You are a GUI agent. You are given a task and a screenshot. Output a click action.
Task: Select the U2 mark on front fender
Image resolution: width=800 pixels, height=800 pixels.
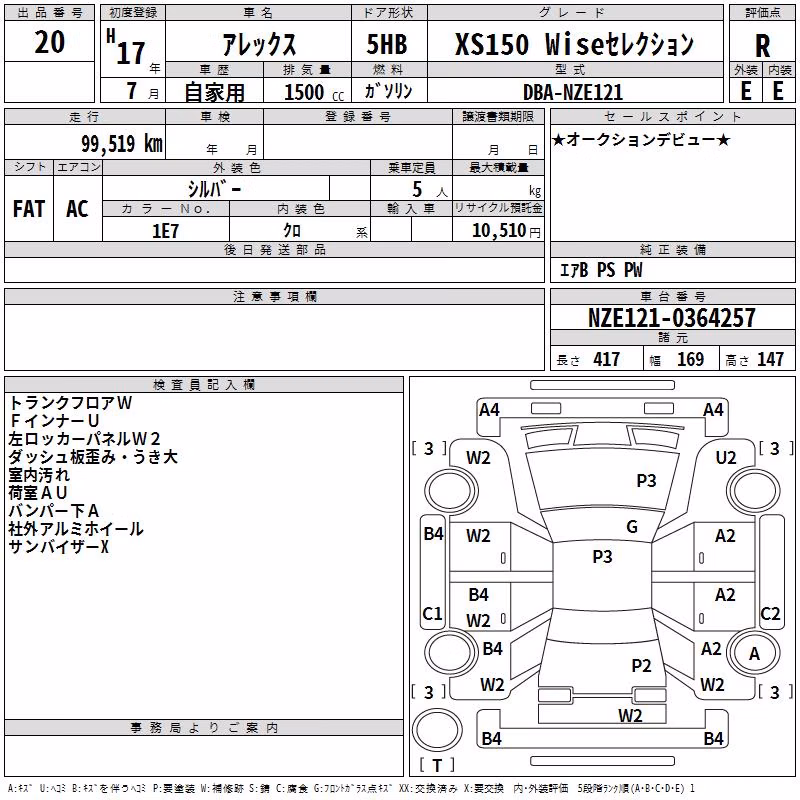click(x=726, y=458)
